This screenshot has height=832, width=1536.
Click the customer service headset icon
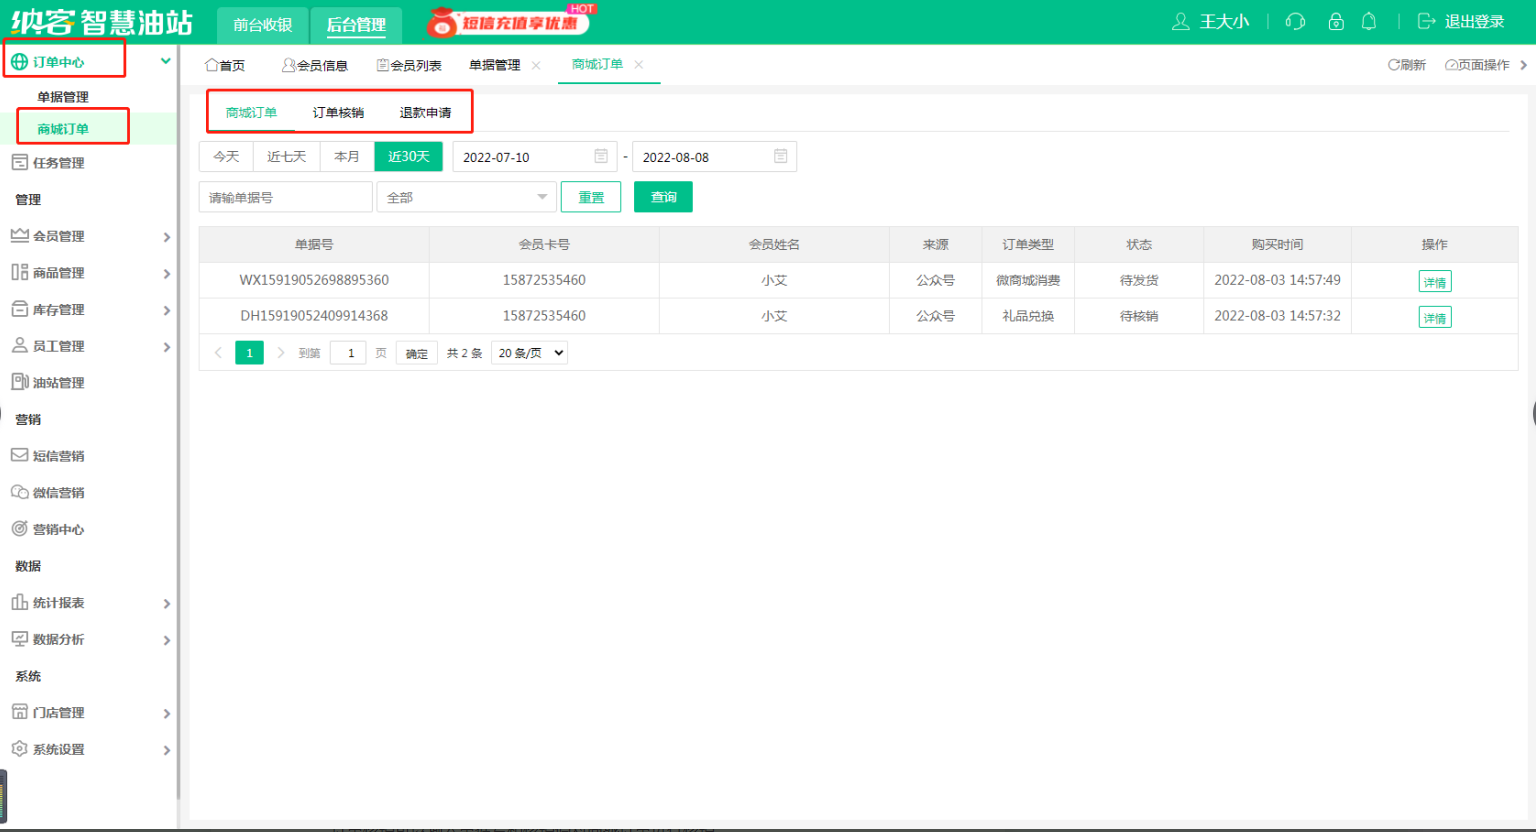[1295, 22]
